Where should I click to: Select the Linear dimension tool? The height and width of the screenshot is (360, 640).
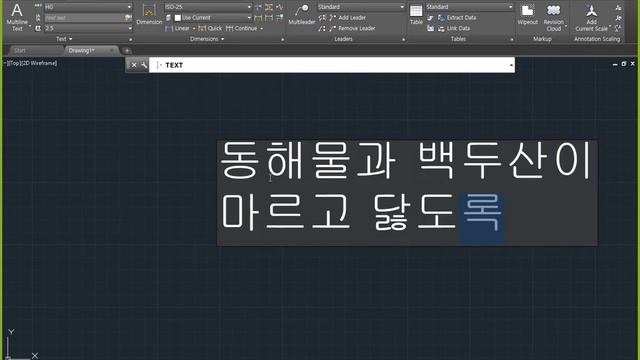[x=178, y=29]
